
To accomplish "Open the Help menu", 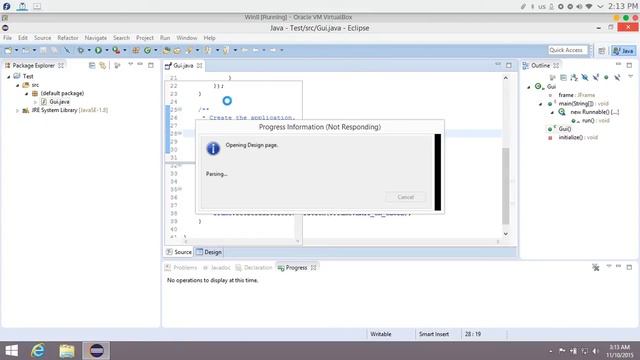I will pos(209,38).
